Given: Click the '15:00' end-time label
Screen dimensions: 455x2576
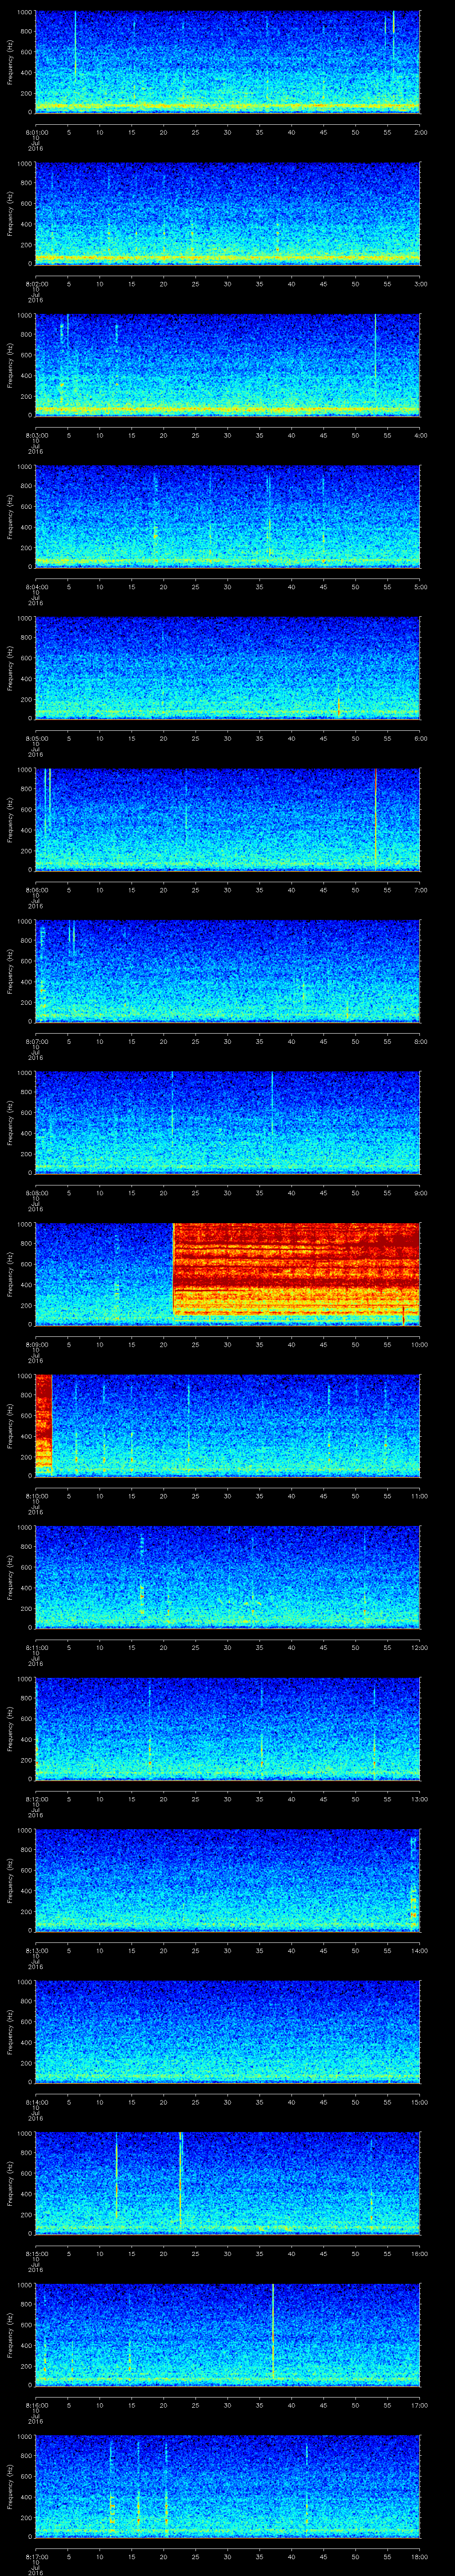Looking at the screenshot, I should coord(419,2101).
